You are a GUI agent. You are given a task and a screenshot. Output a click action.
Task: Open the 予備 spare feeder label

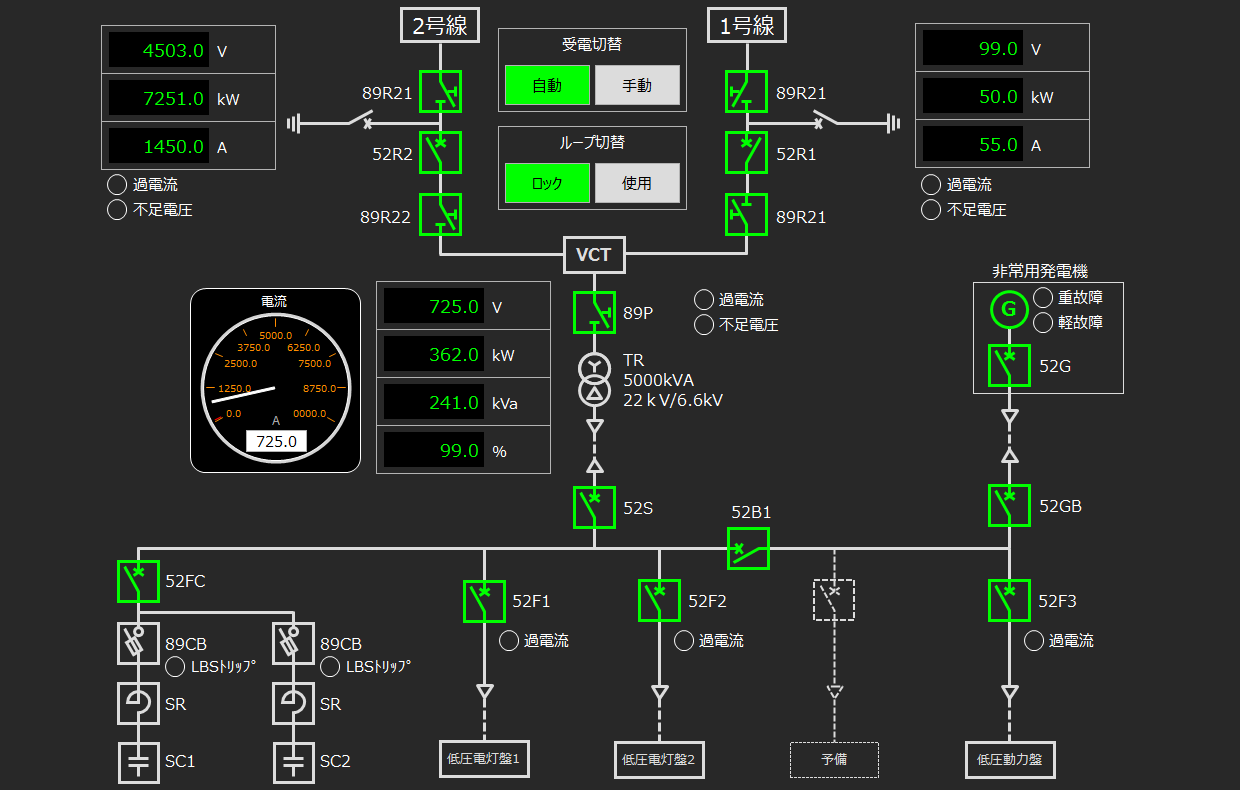click(834, 760)
